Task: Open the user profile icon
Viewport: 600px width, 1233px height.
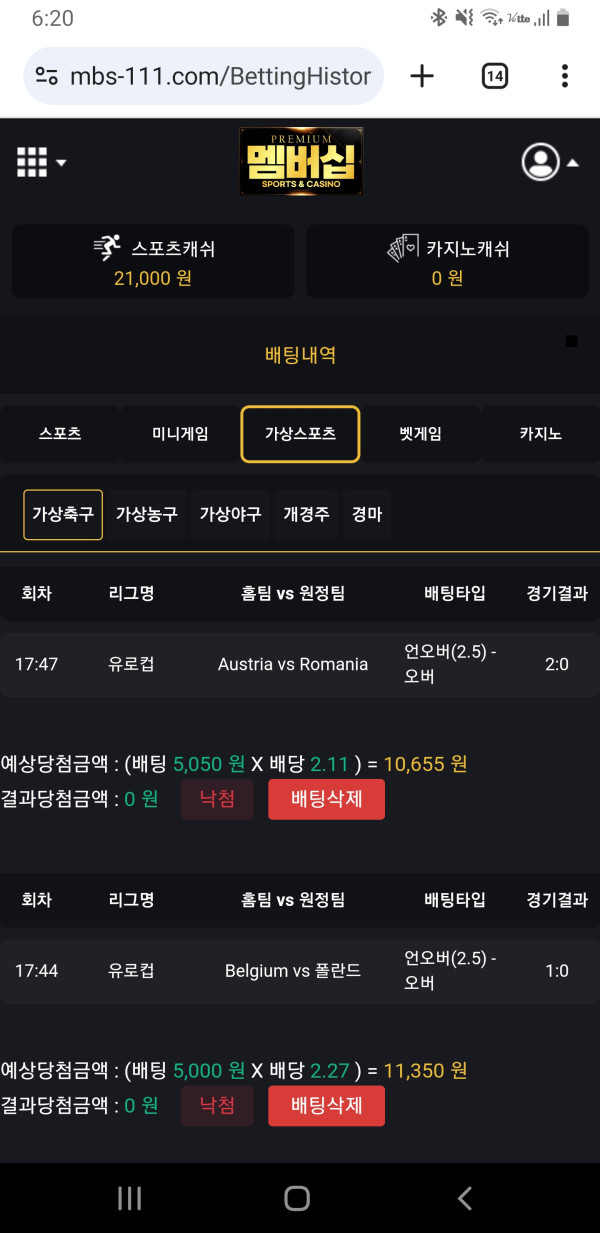Action: pos(540,162)
